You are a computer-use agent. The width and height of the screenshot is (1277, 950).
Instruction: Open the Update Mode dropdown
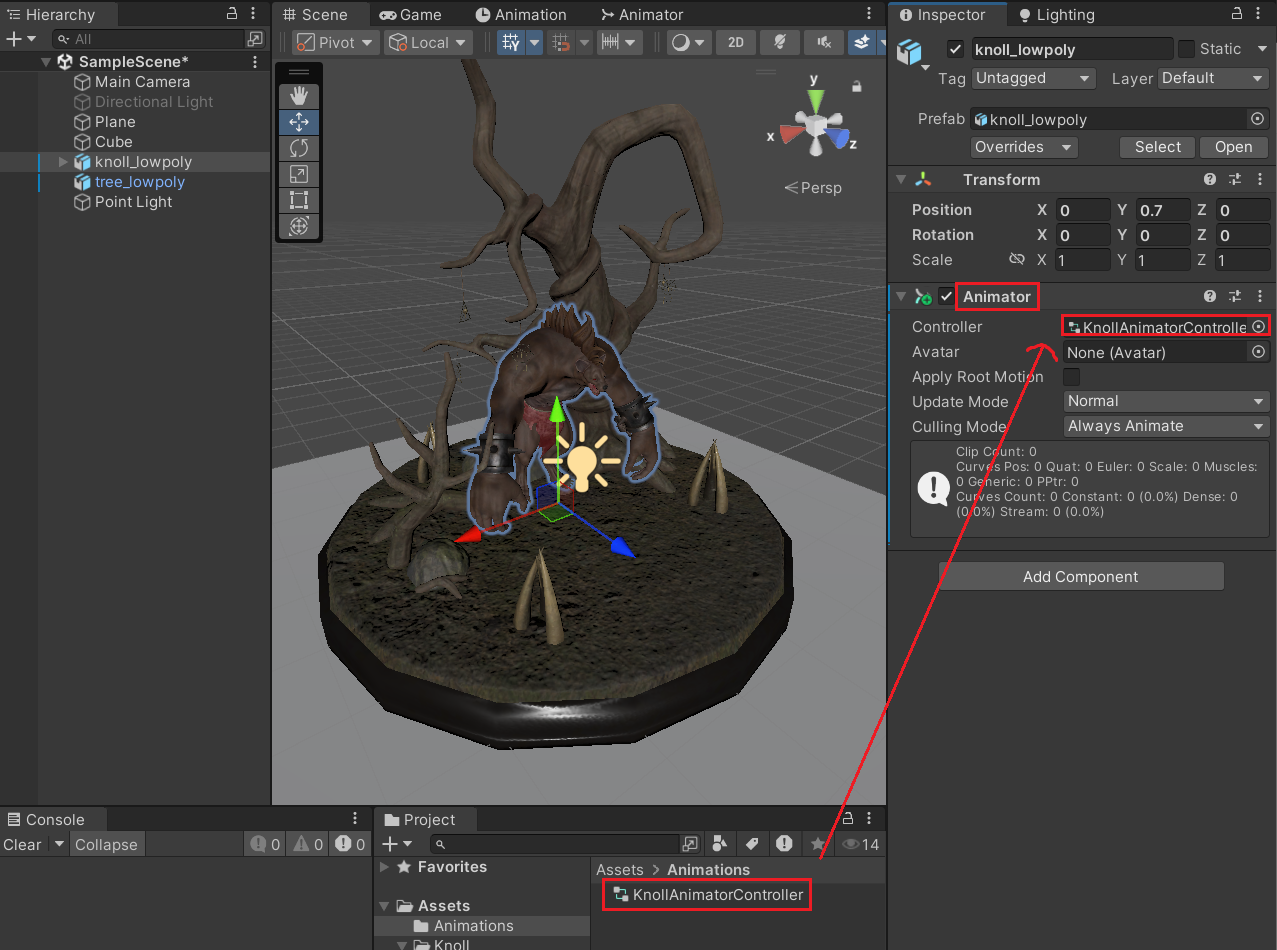point(1166,401)
